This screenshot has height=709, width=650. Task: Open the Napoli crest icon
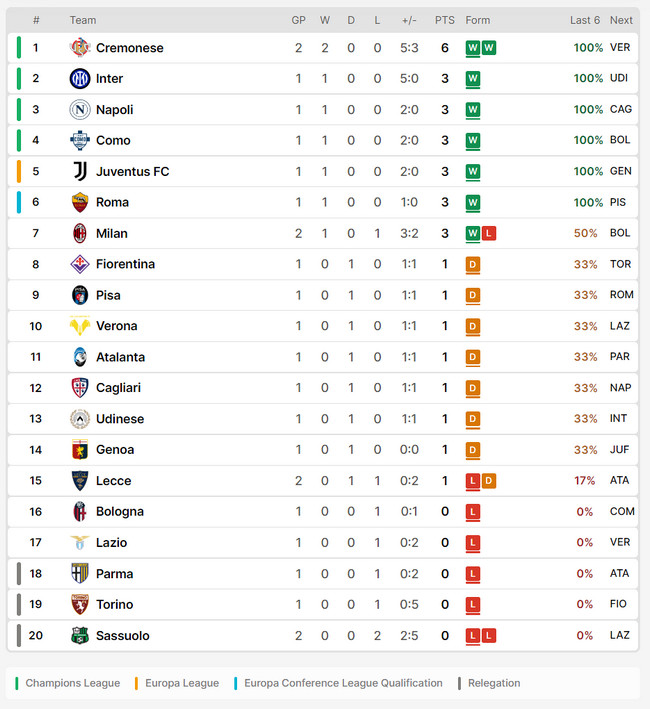click(x=80, y=109)
